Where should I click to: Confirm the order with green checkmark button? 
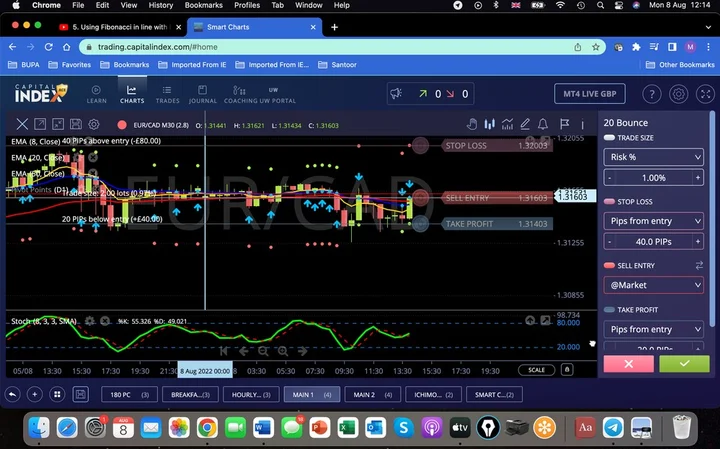pos(684,364)
